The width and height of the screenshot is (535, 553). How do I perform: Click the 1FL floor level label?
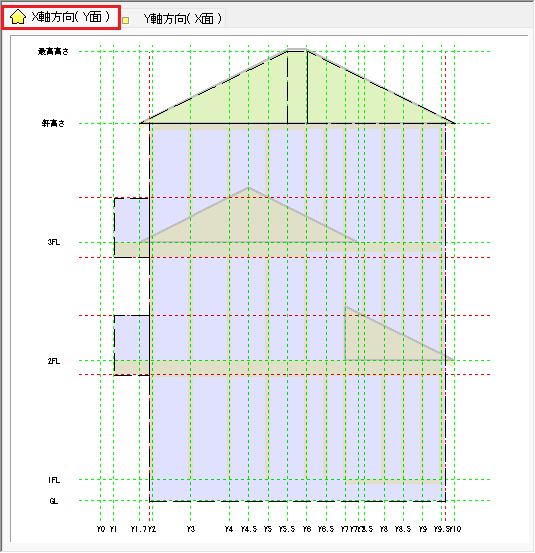point(54,480)
